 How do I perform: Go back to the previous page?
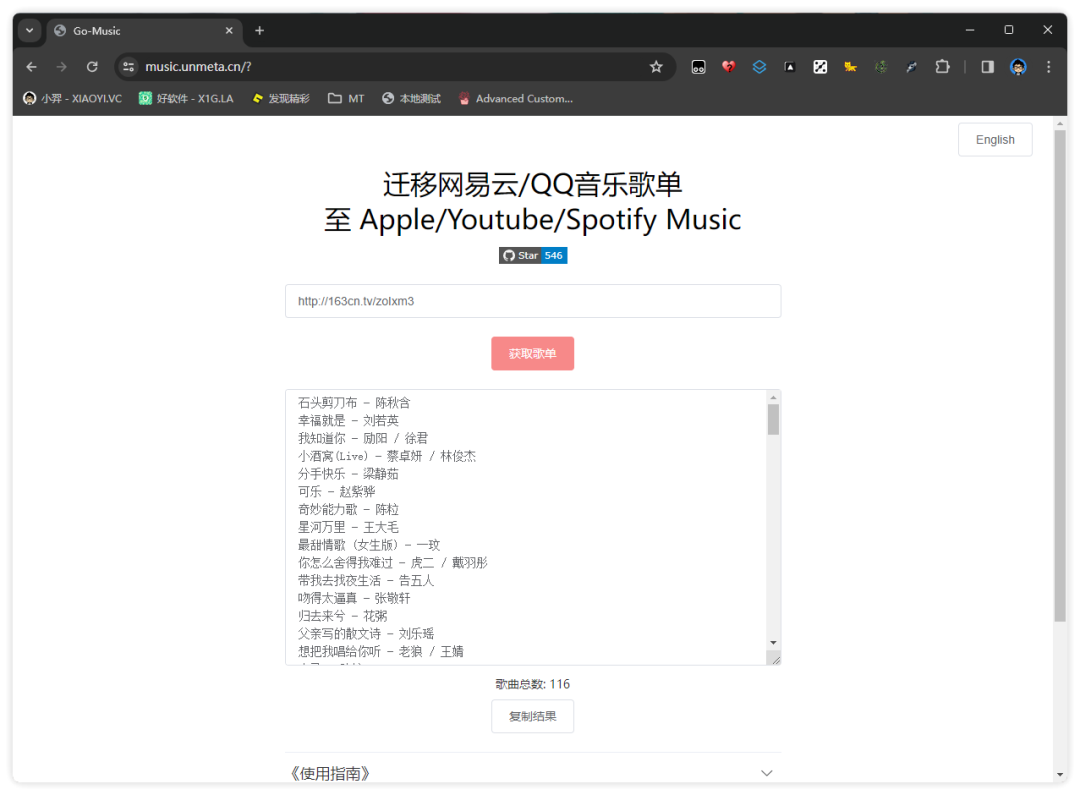32,67
